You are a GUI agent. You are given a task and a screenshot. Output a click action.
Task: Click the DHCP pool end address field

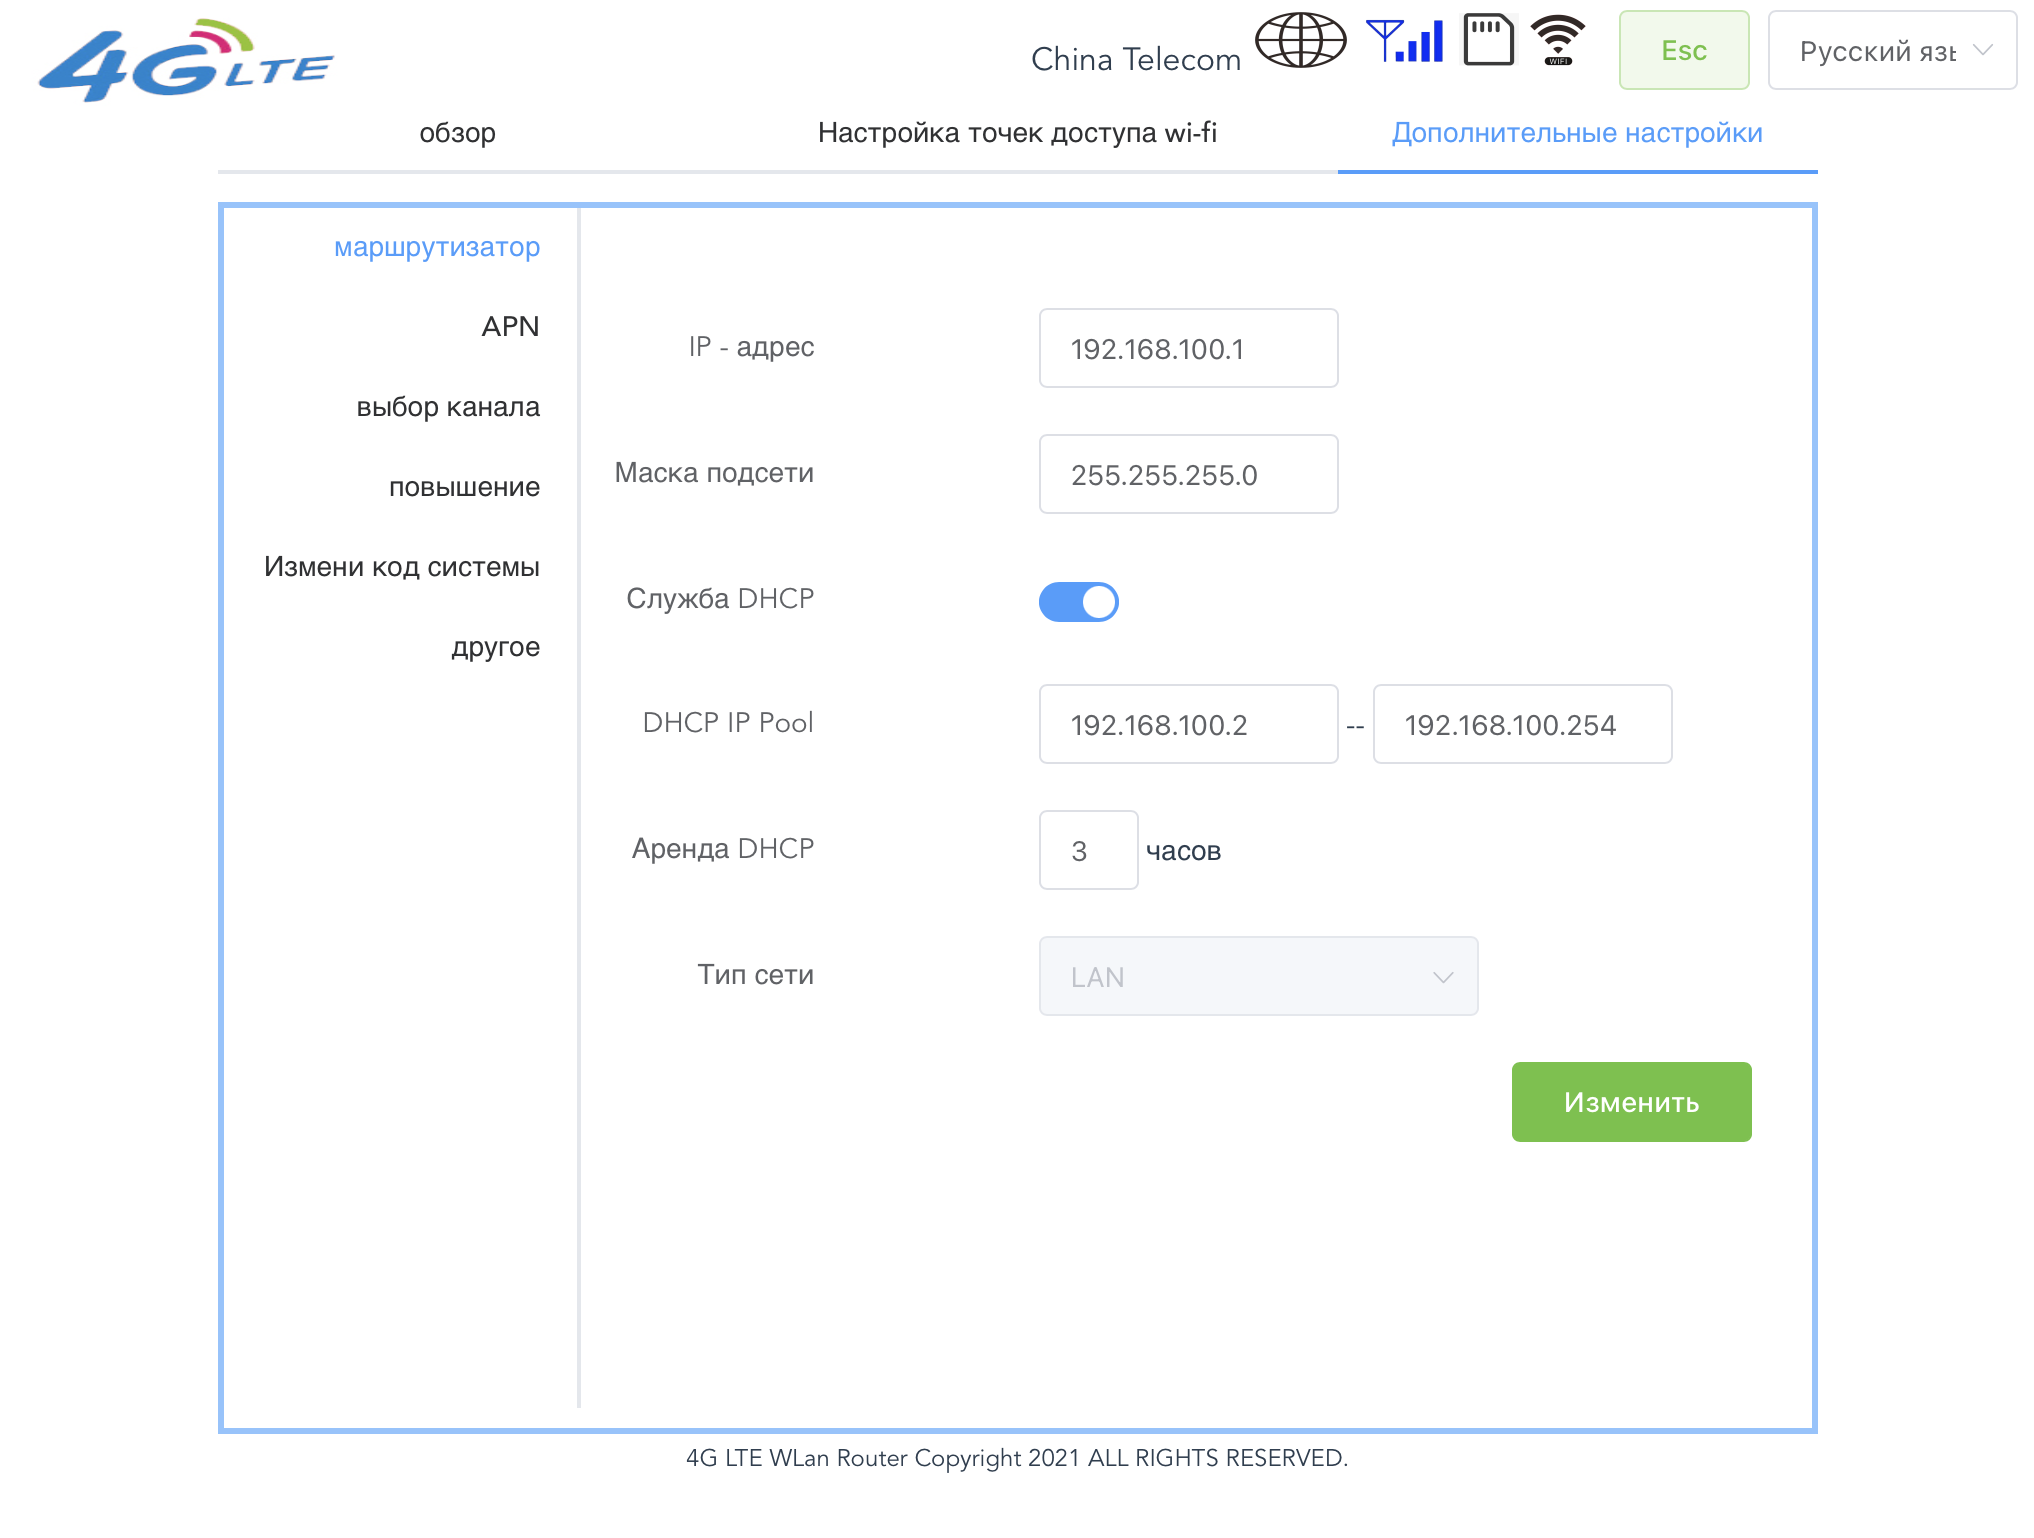[1521, 725]
